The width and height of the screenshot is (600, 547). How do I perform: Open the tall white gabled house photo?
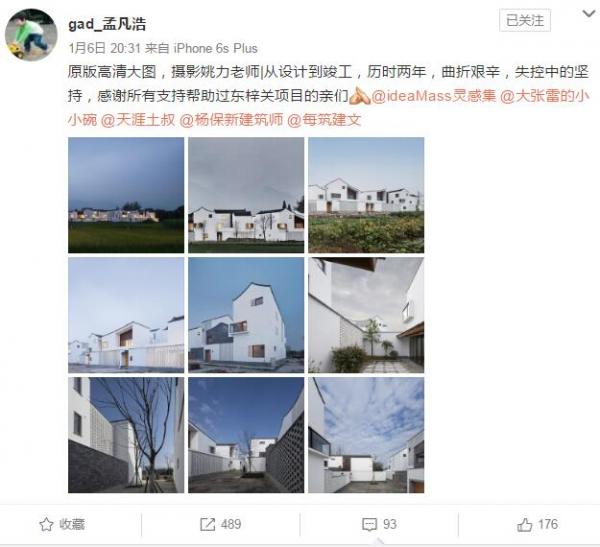click(246, 315)
